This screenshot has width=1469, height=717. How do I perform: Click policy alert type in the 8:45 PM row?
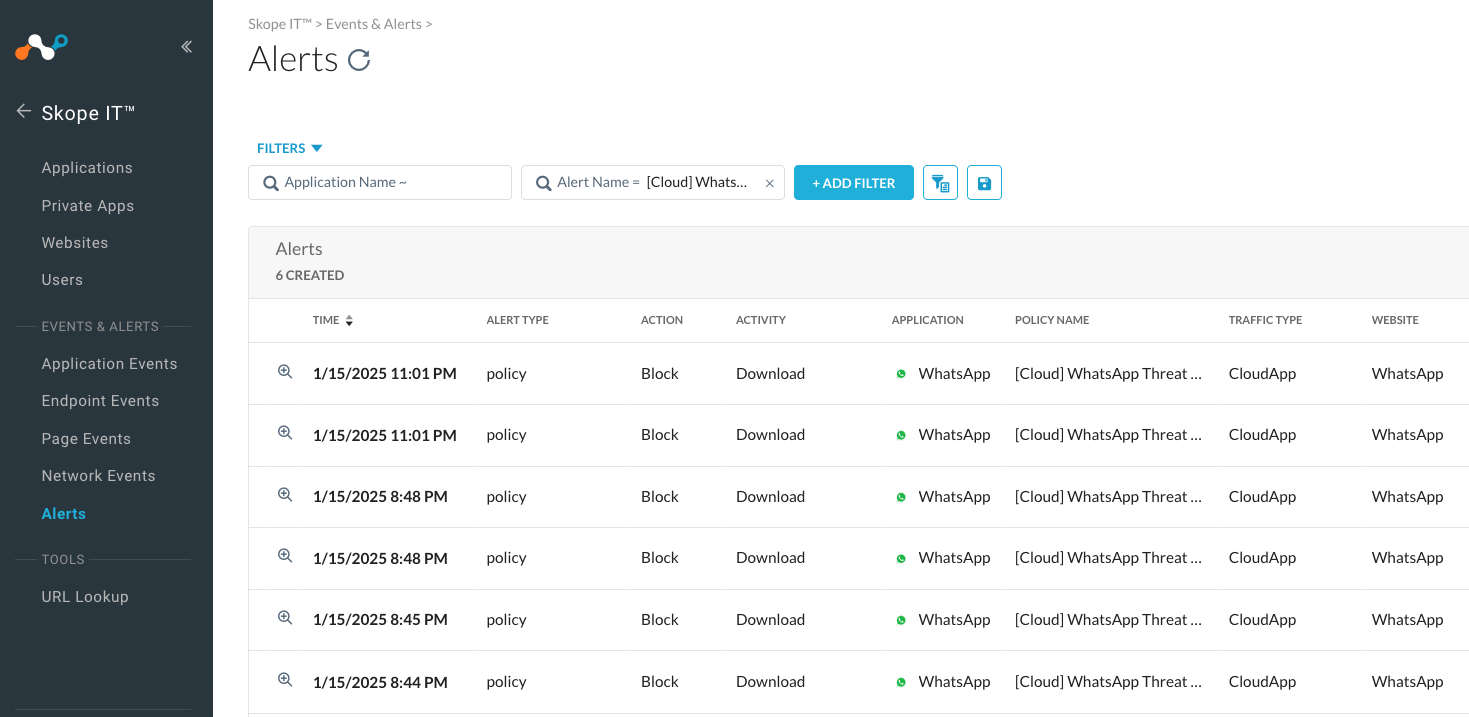coord(506,620)
